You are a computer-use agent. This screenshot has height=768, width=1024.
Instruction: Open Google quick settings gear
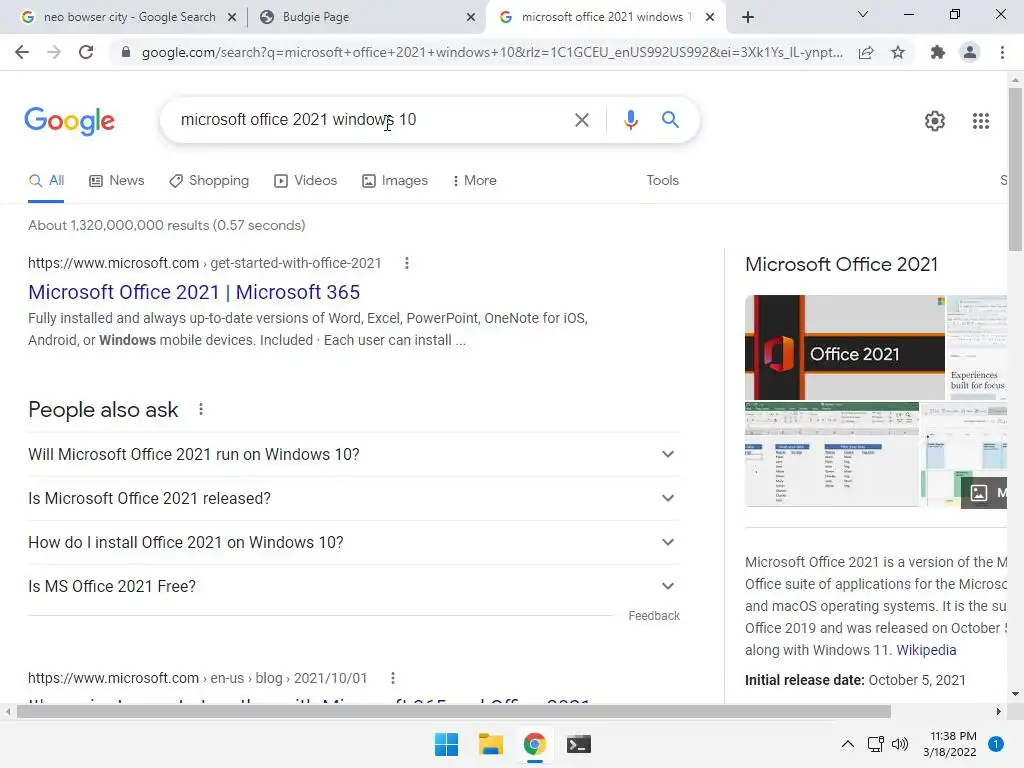click(935, 121)
